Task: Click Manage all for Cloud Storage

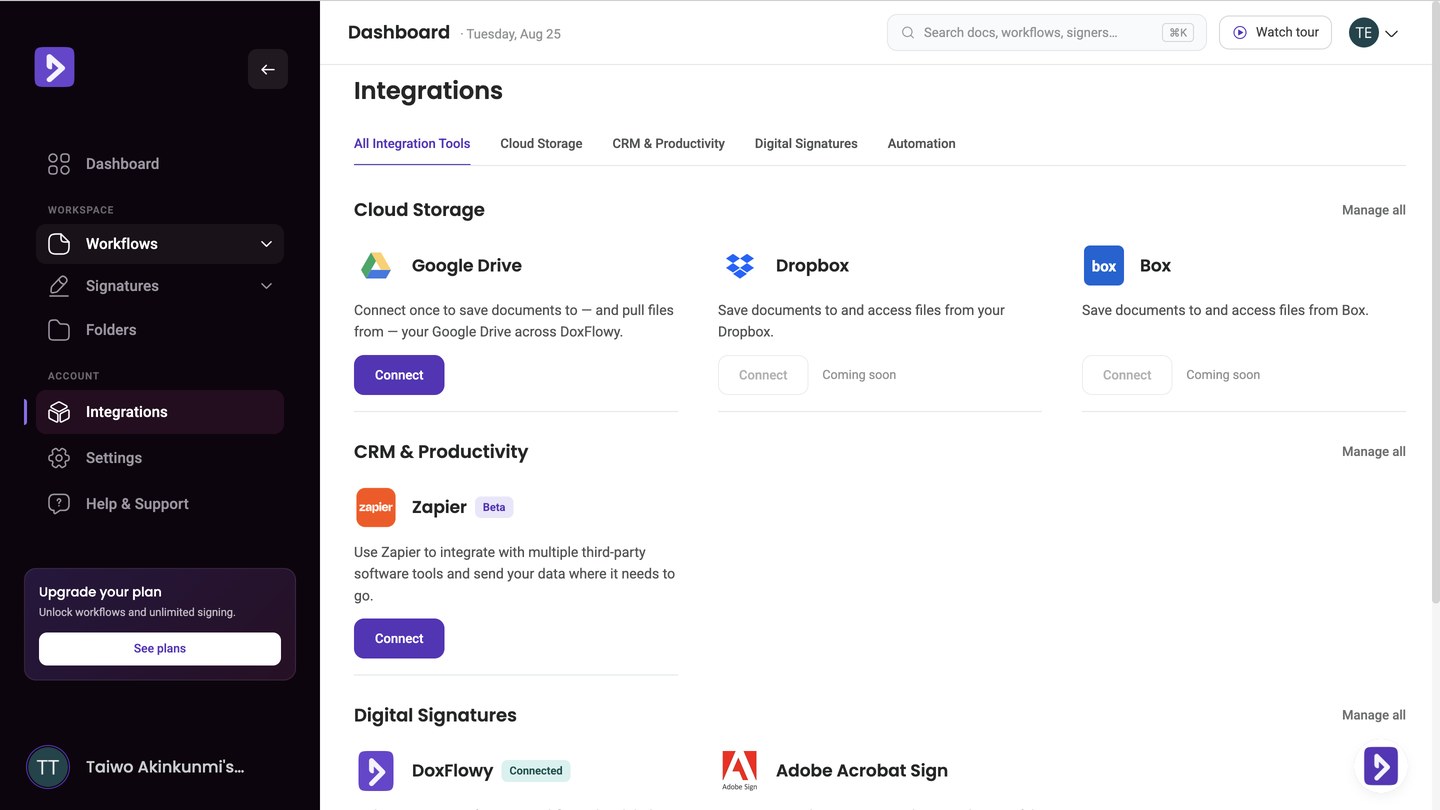Action: (1373, 210)
